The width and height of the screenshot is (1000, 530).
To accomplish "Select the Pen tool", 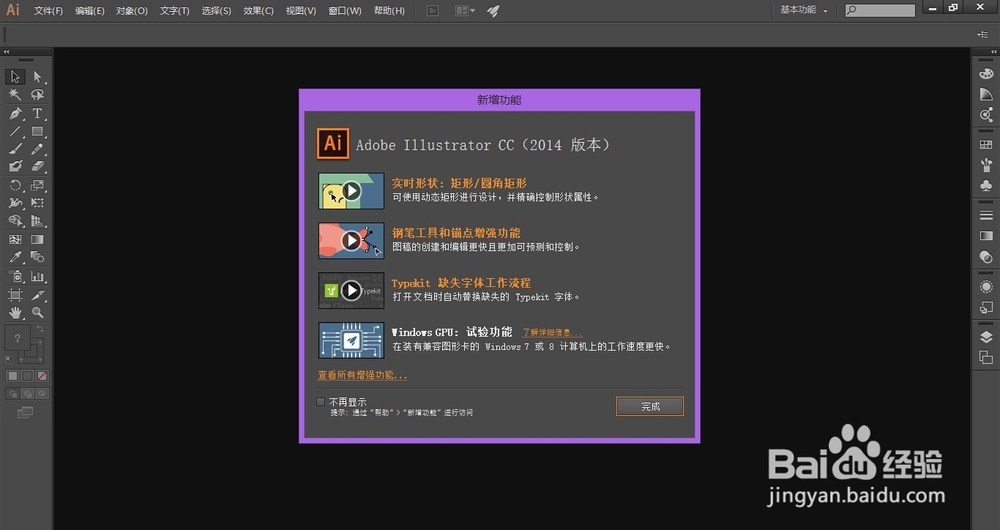I will [15, 113].
